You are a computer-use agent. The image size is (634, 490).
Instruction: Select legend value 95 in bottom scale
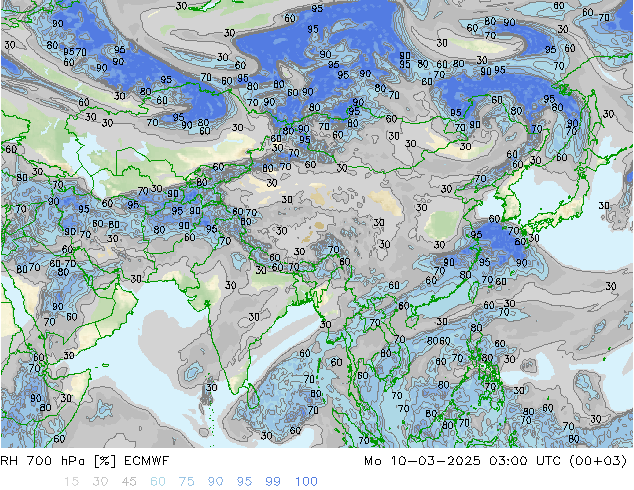coord(244,482)
